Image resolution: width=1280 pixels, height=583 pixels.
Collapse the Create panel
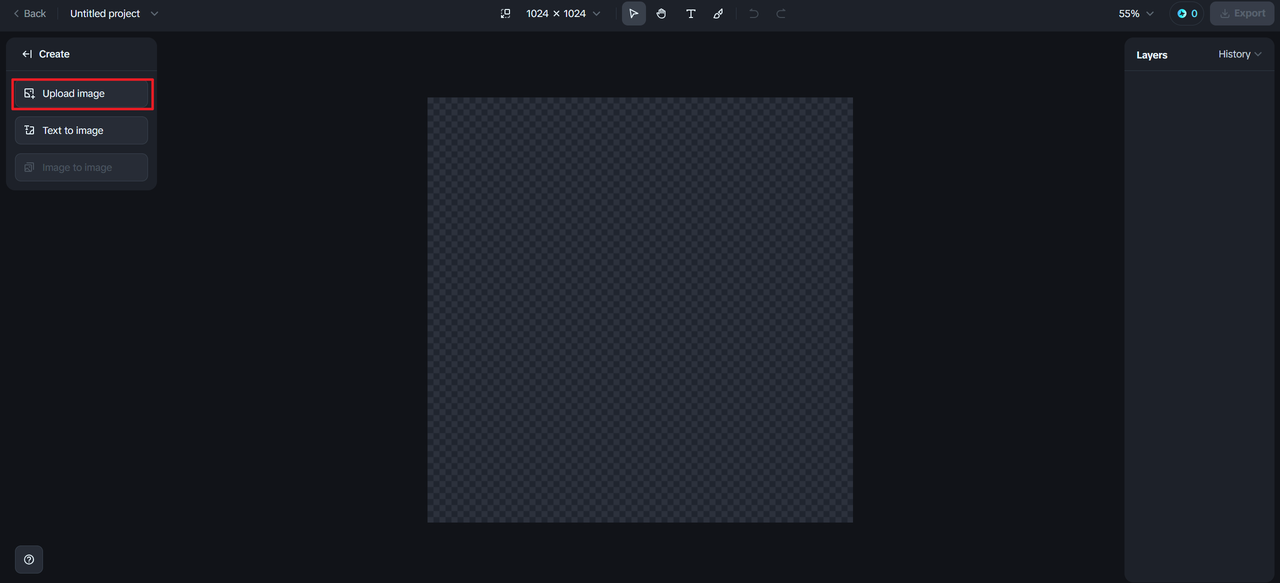point(27,54)
